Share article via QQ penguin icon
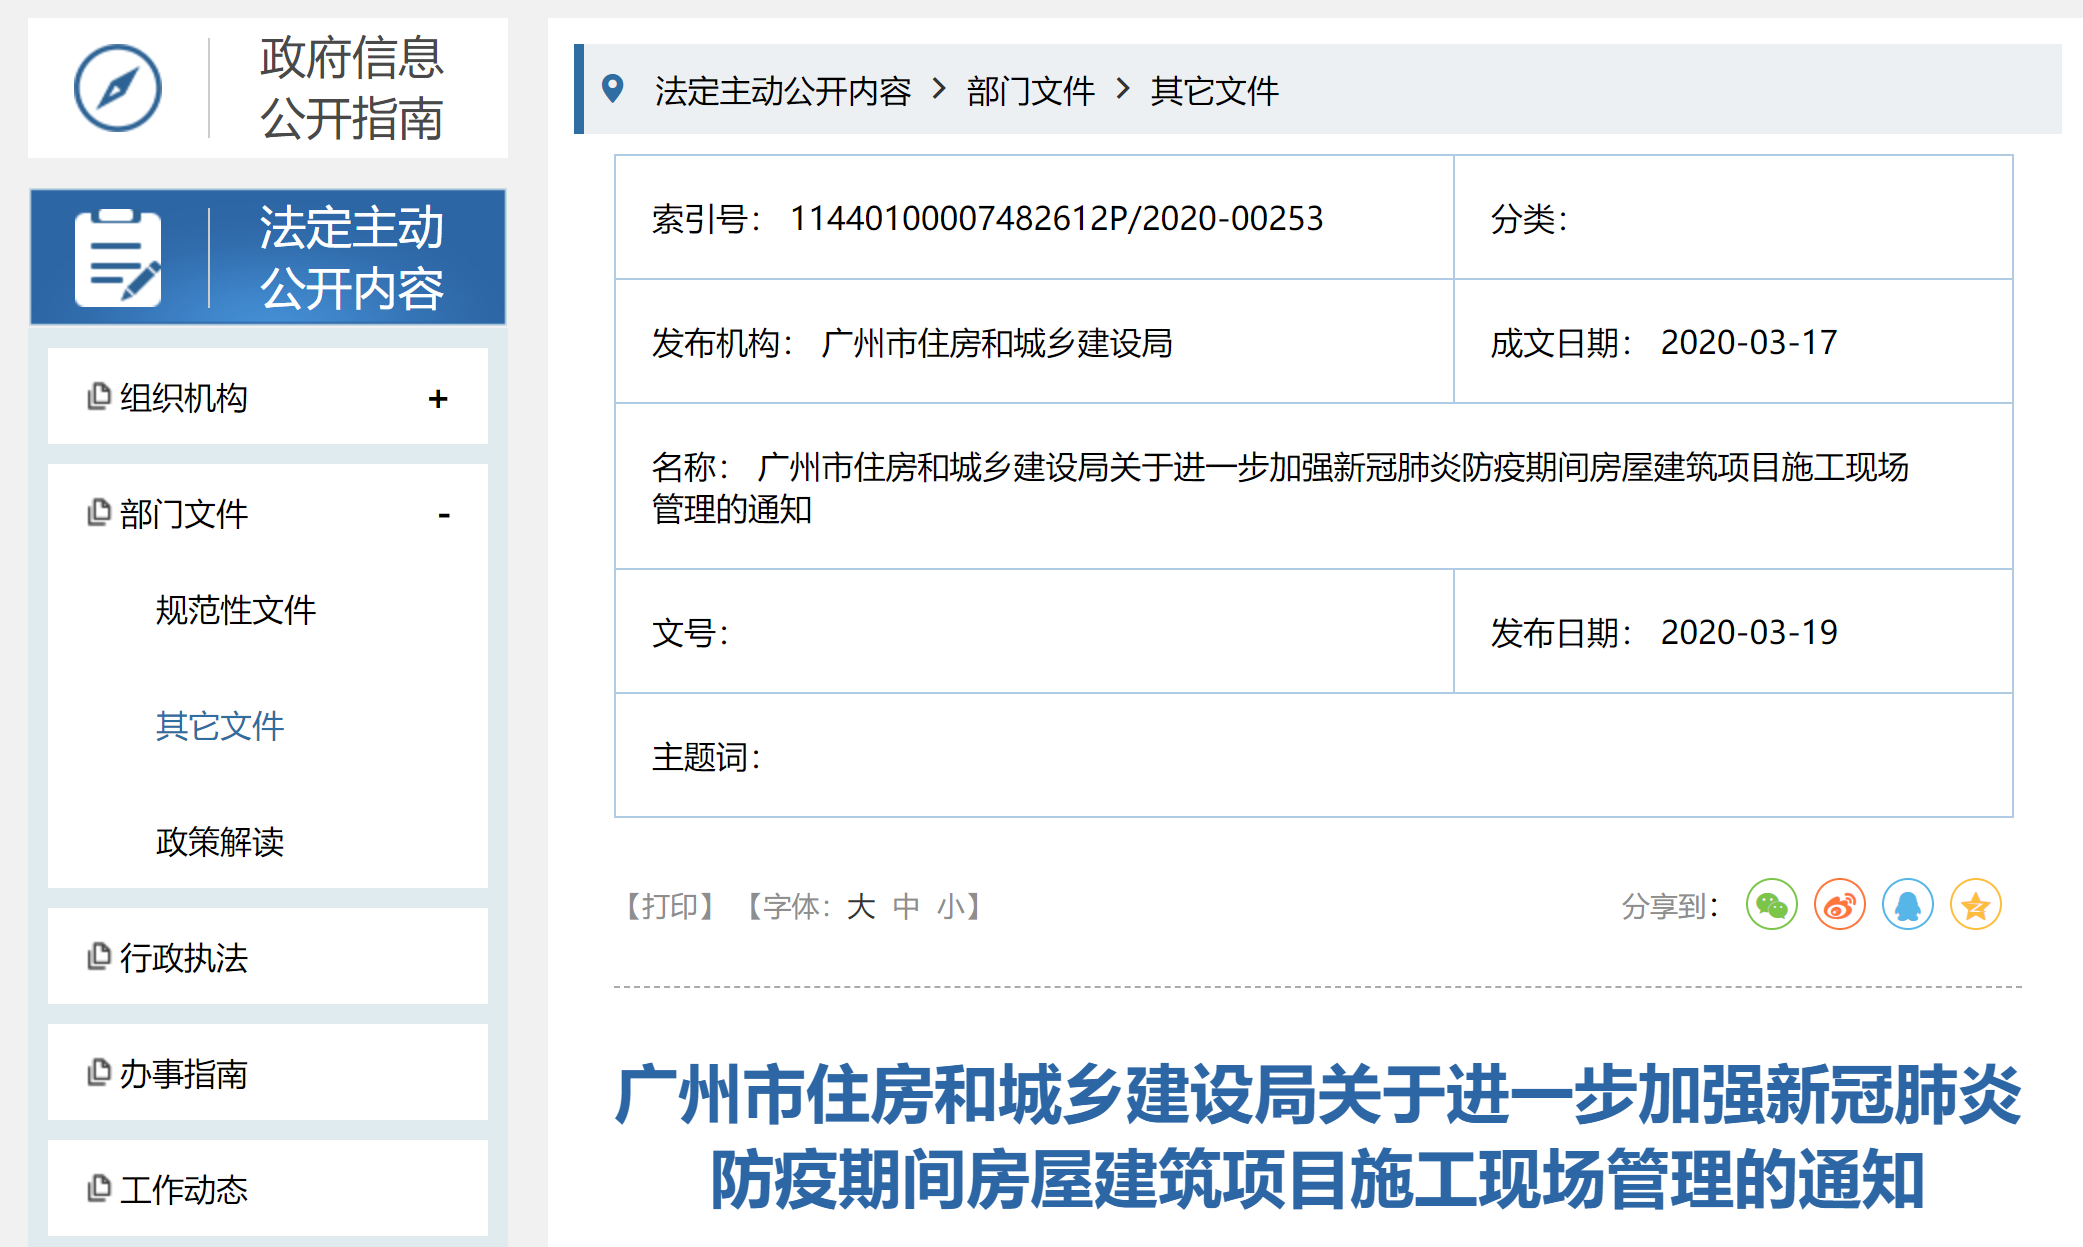2083x1247 pixels. point(1907,906)
